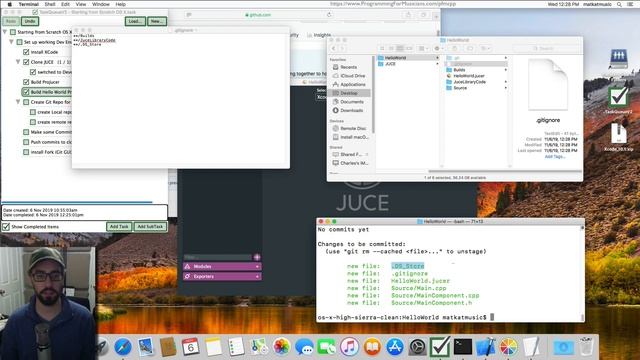Click the HelloWorld.jucer file in Finder
The width and height of the screenshot is (640, 360).
coord(469,76)
